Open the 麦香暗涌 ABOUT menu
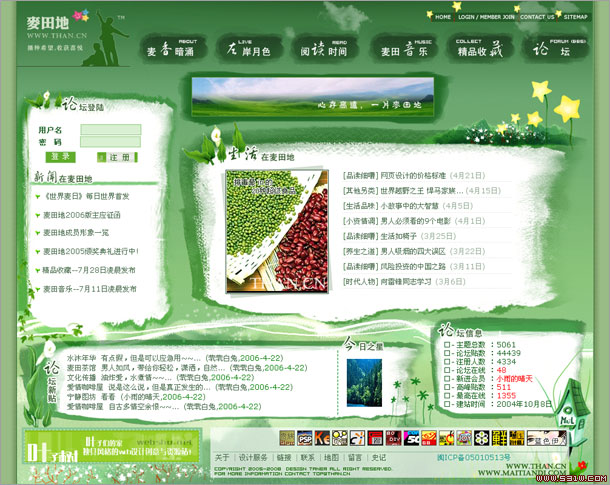Viewport: 610px width, 485px height. click(172, 48)
